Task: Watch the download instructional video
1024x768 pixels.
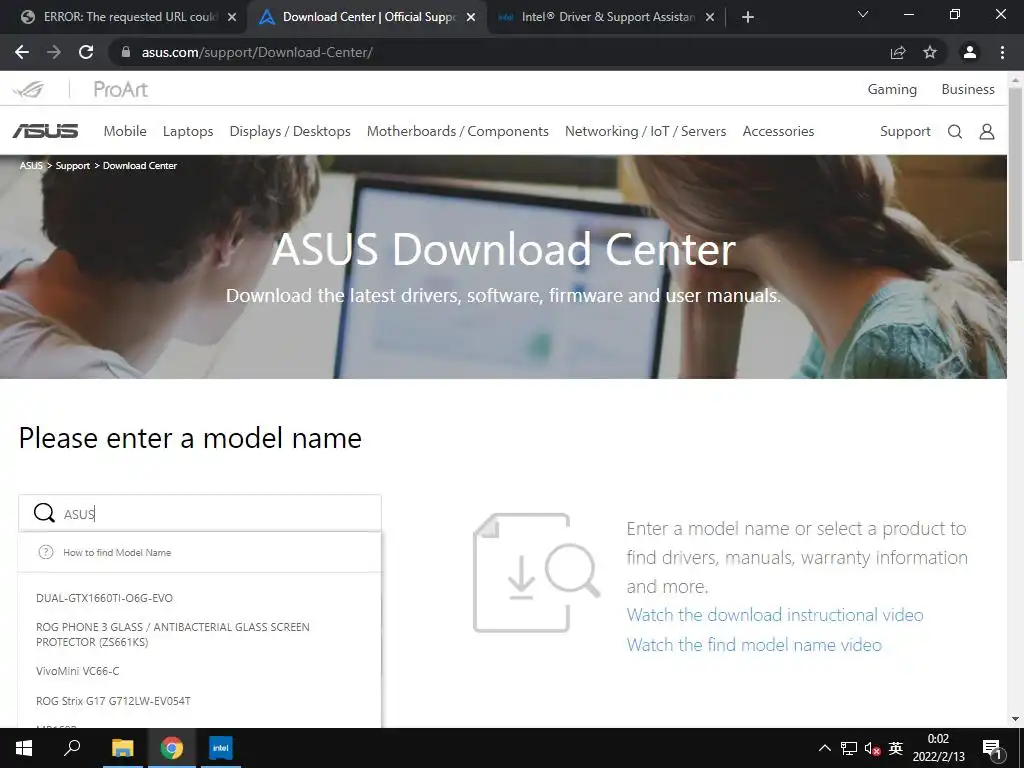Action: 775,615
